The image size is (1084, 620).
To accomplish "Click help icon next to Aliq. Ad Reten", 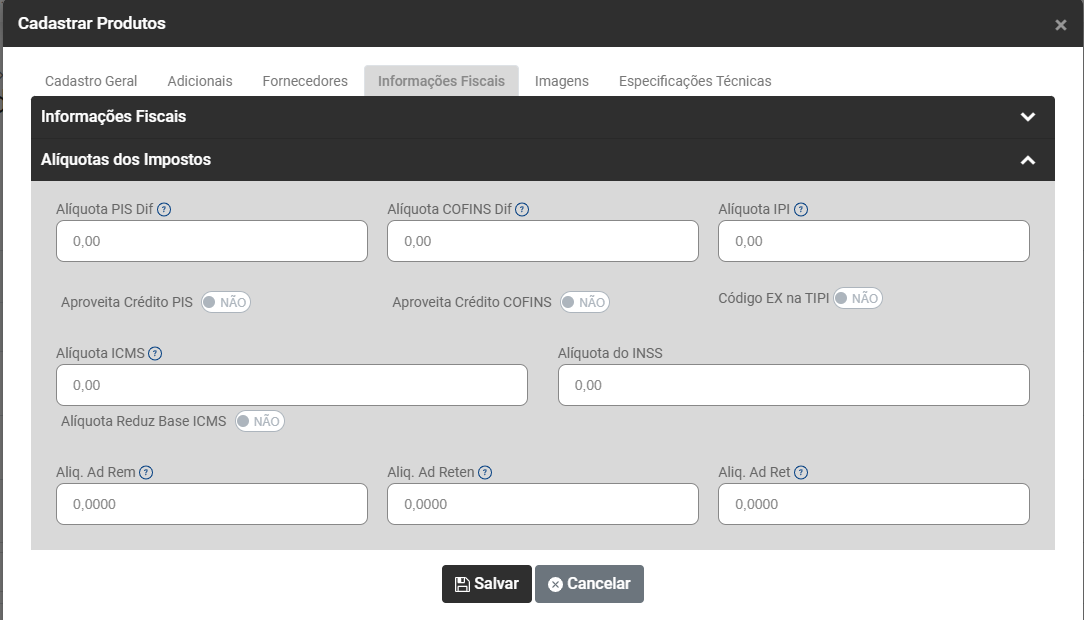I will point(485,473).
